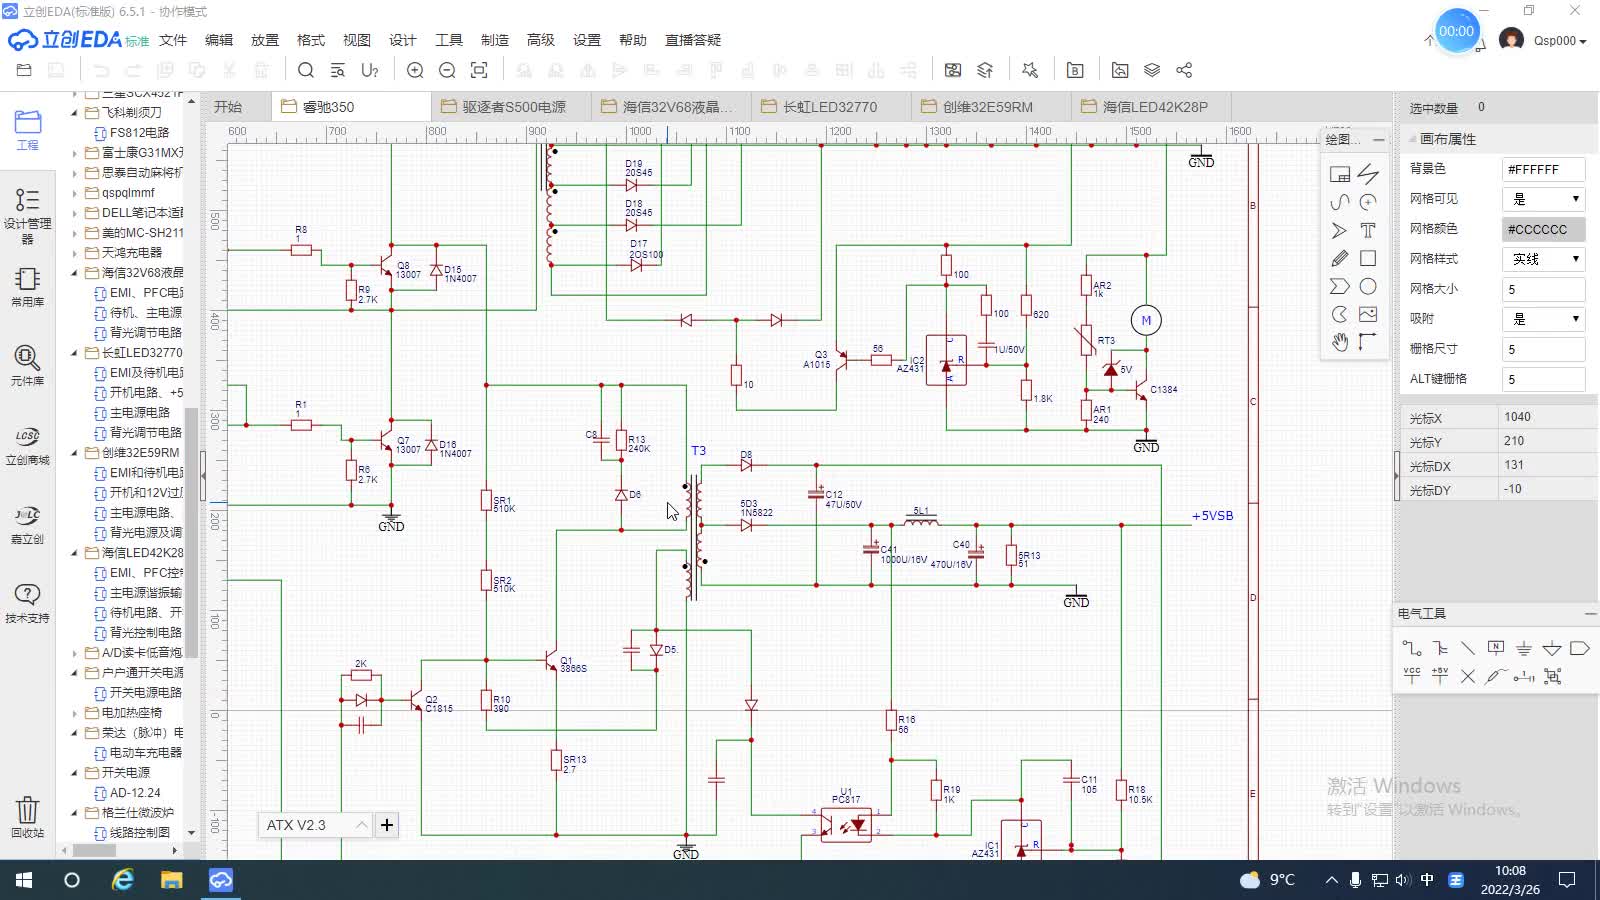The height and width of the screenshot is (900, 1600).
Task: Place a net port symbol
Action: tap(1580, 648)
